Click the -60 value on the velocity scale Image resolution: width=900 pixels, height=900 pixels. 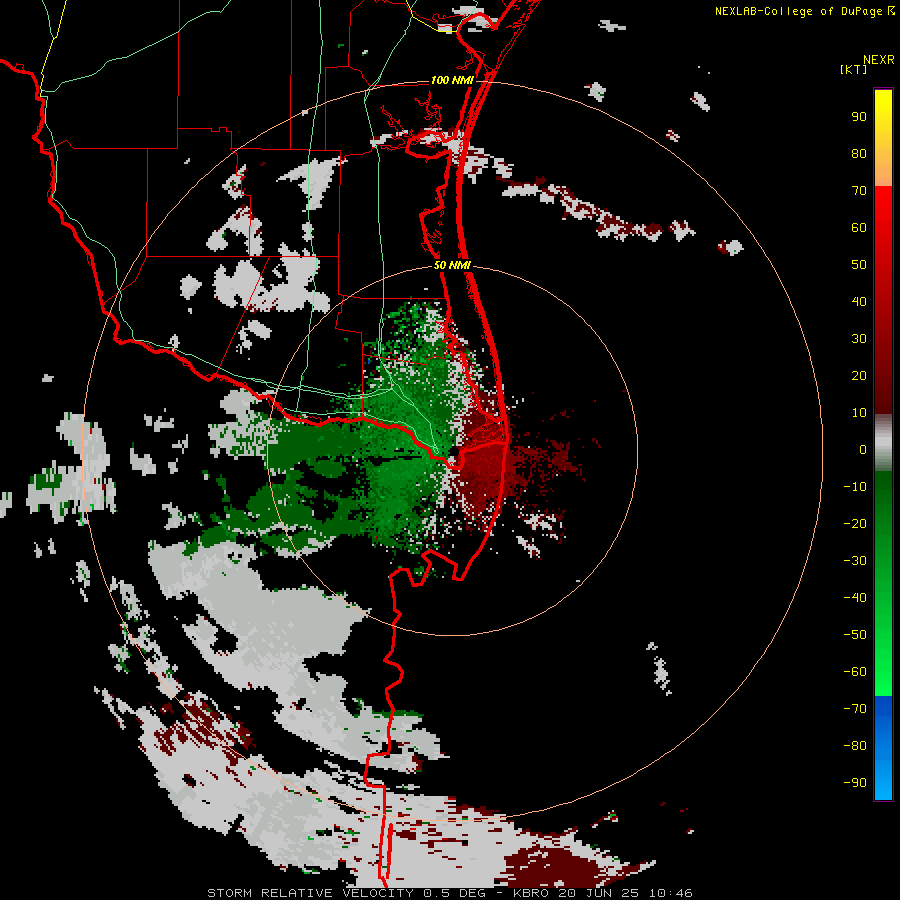[855, 672]
